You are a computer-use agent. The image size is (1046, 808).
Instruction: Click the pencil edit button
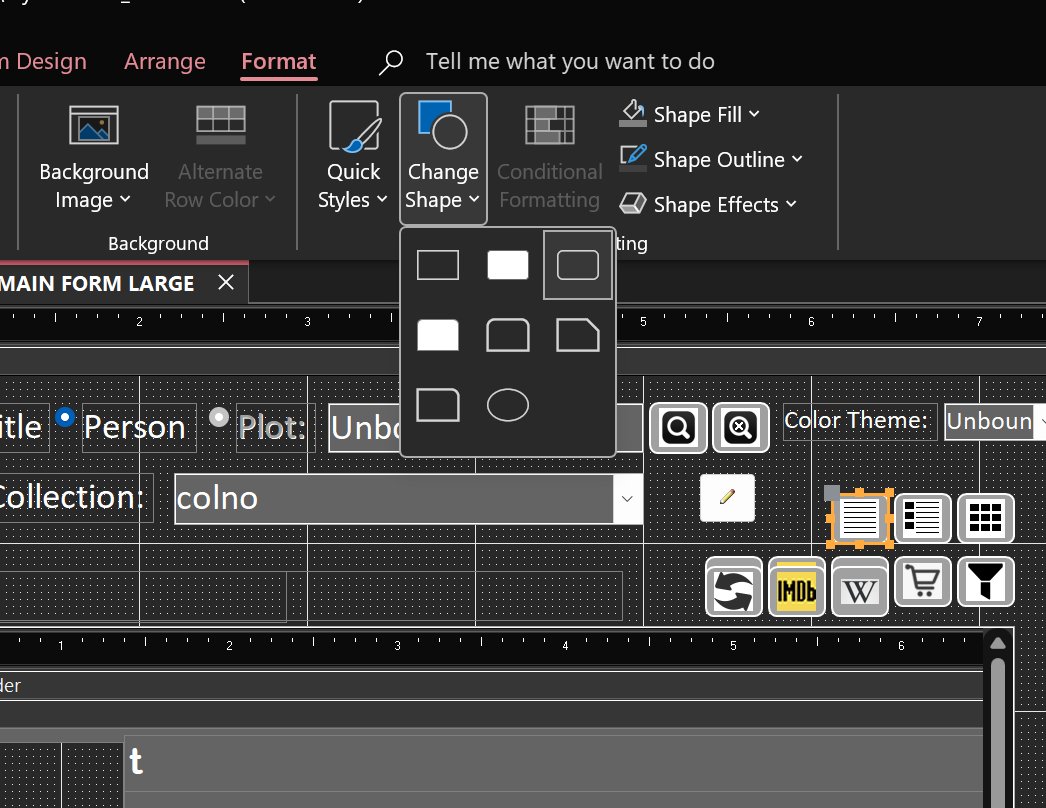coord(727,498)
